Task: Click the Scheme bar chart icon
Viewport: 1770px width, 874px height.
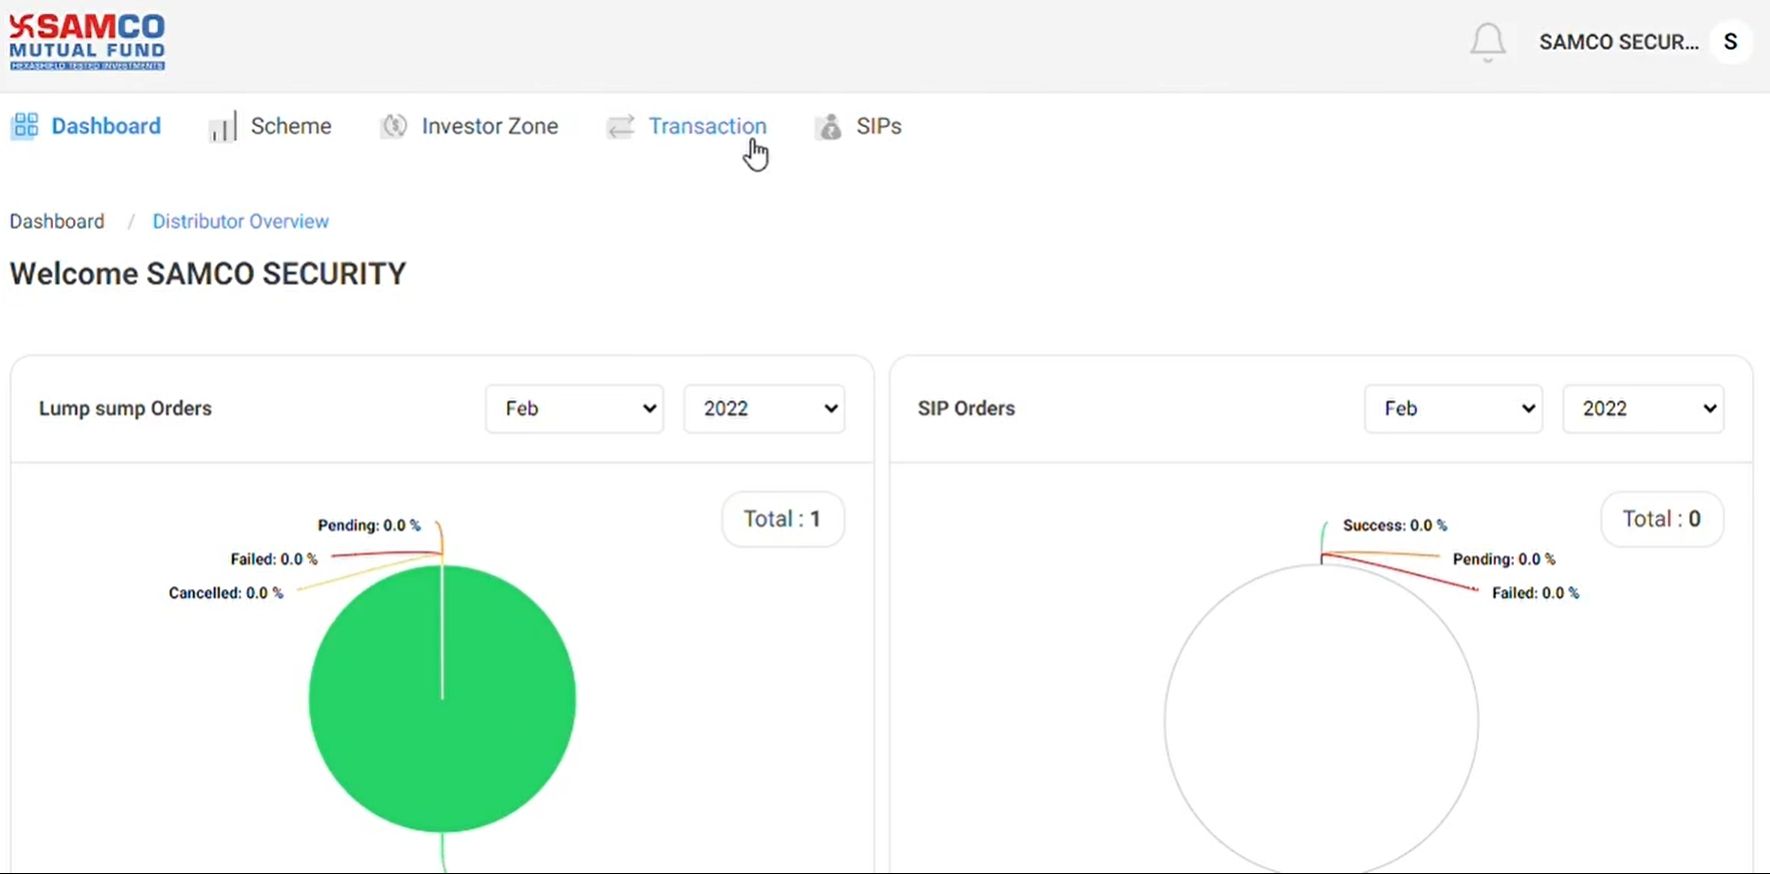Action: pyautogui.click(x=222, y=126)
